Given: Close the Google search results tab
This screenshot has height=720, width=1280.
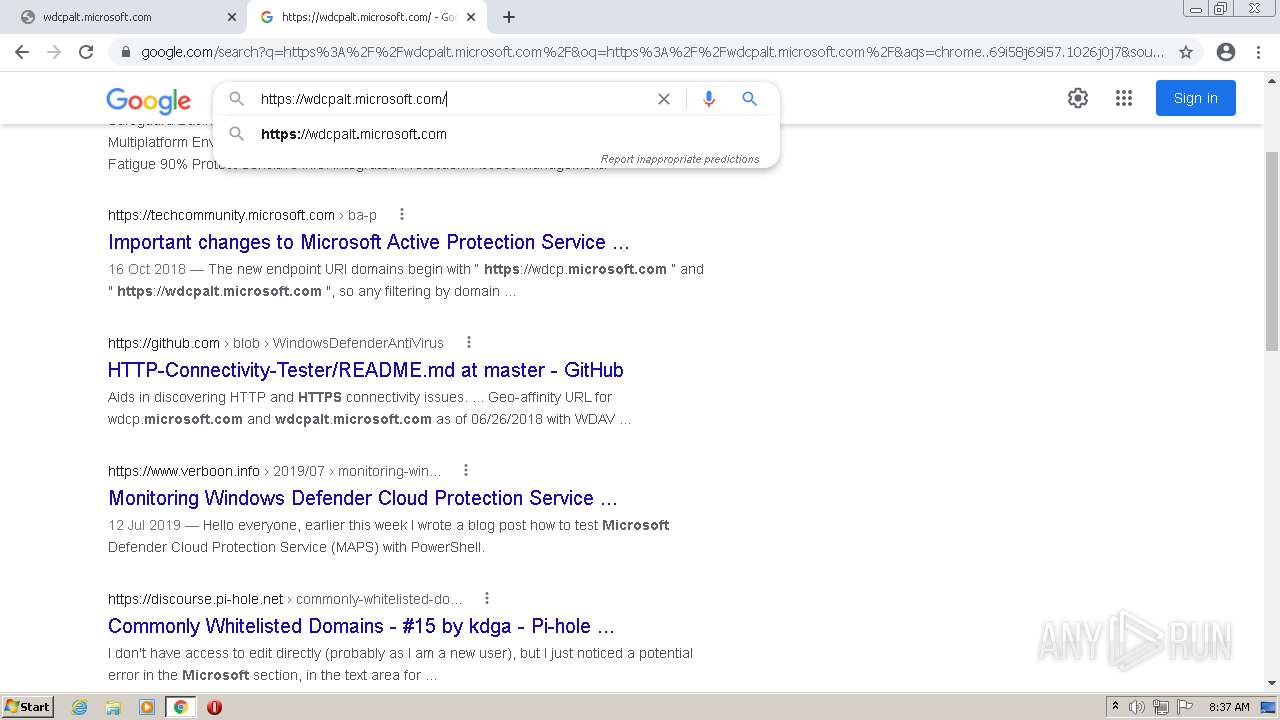Looking at the screenshot, I should click(x=471, y=17).
